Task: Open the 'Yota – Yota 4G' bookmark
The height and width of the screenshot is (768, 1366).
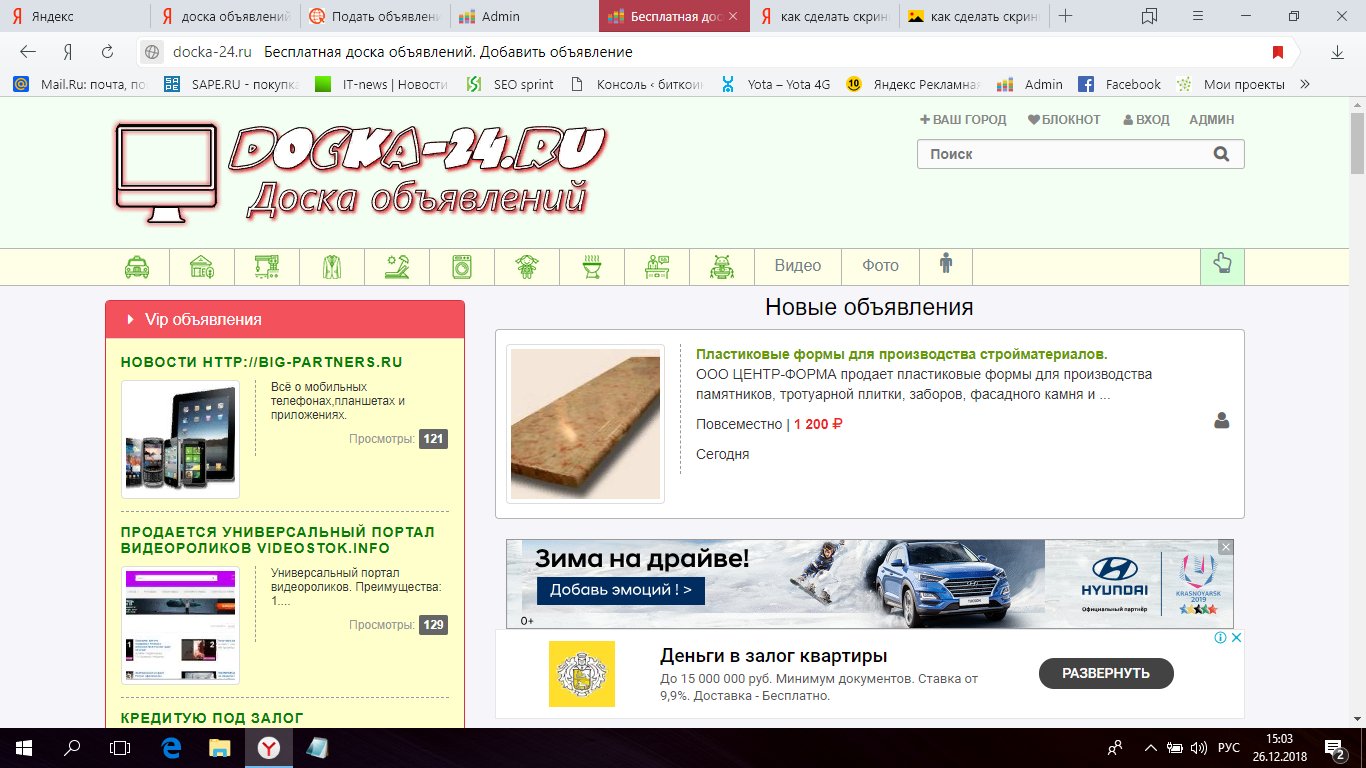Action: pyautogui.click(x=776, y=84)
